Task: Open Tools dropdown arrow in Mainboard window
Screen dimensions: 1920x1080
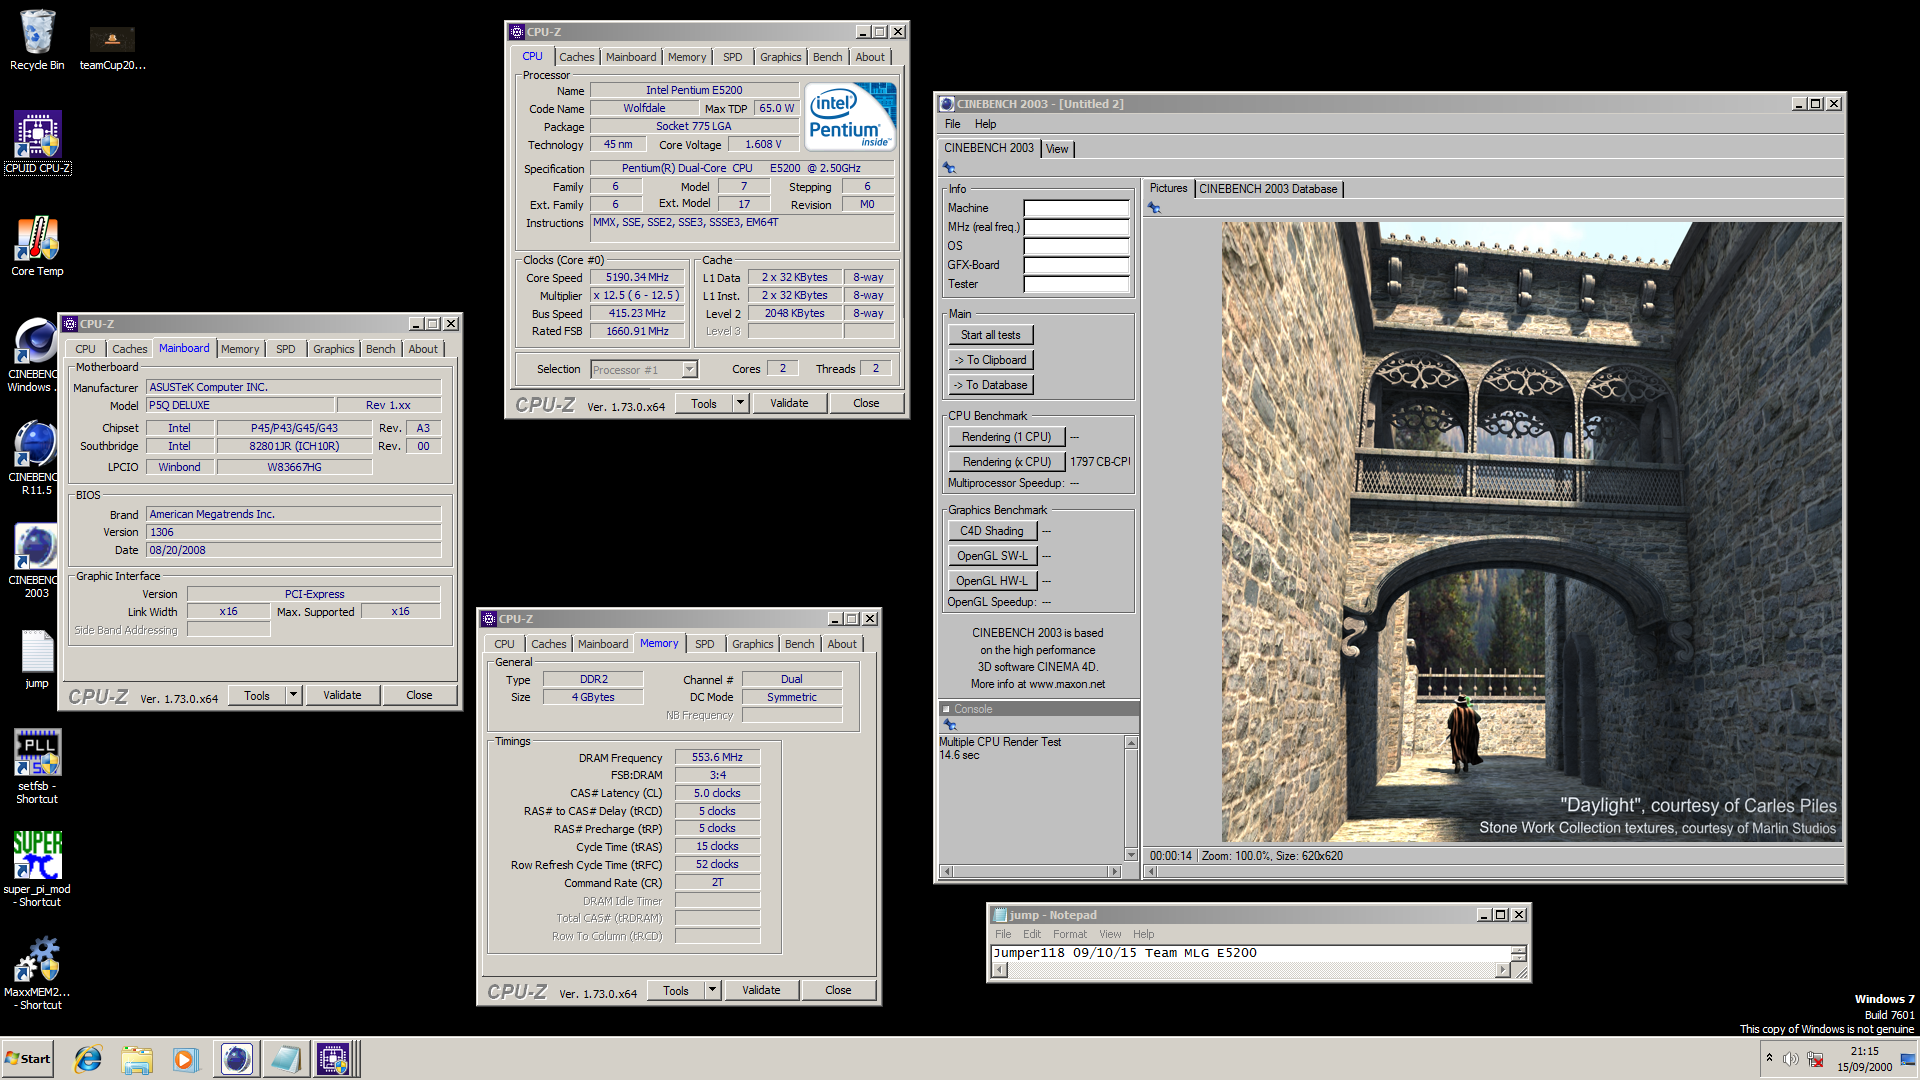Action: point(293,695)
